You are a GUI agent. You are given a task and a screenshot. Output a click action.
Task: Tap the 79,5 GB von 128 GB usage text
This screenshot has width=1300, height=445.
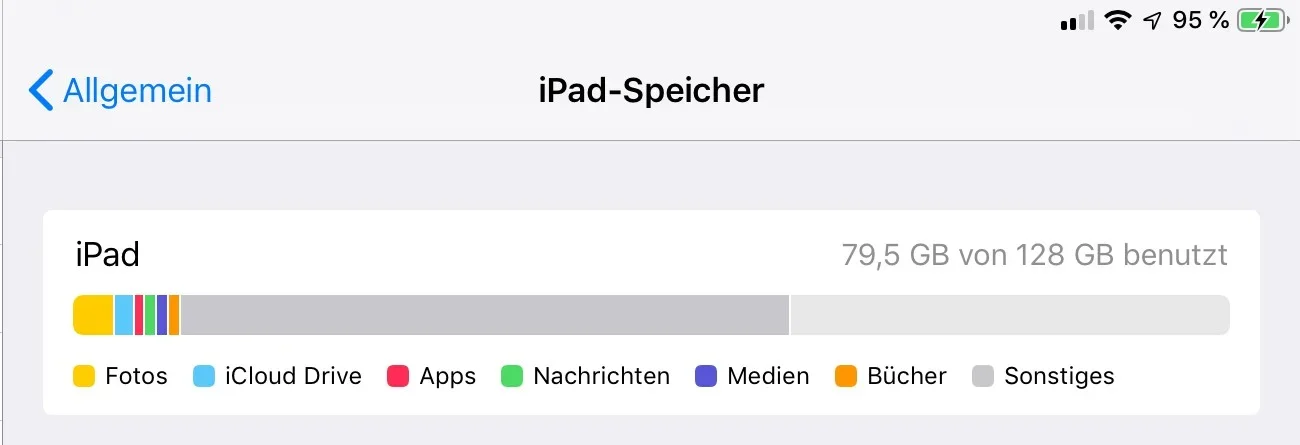pyautogui.click(x=1034, y=255)
